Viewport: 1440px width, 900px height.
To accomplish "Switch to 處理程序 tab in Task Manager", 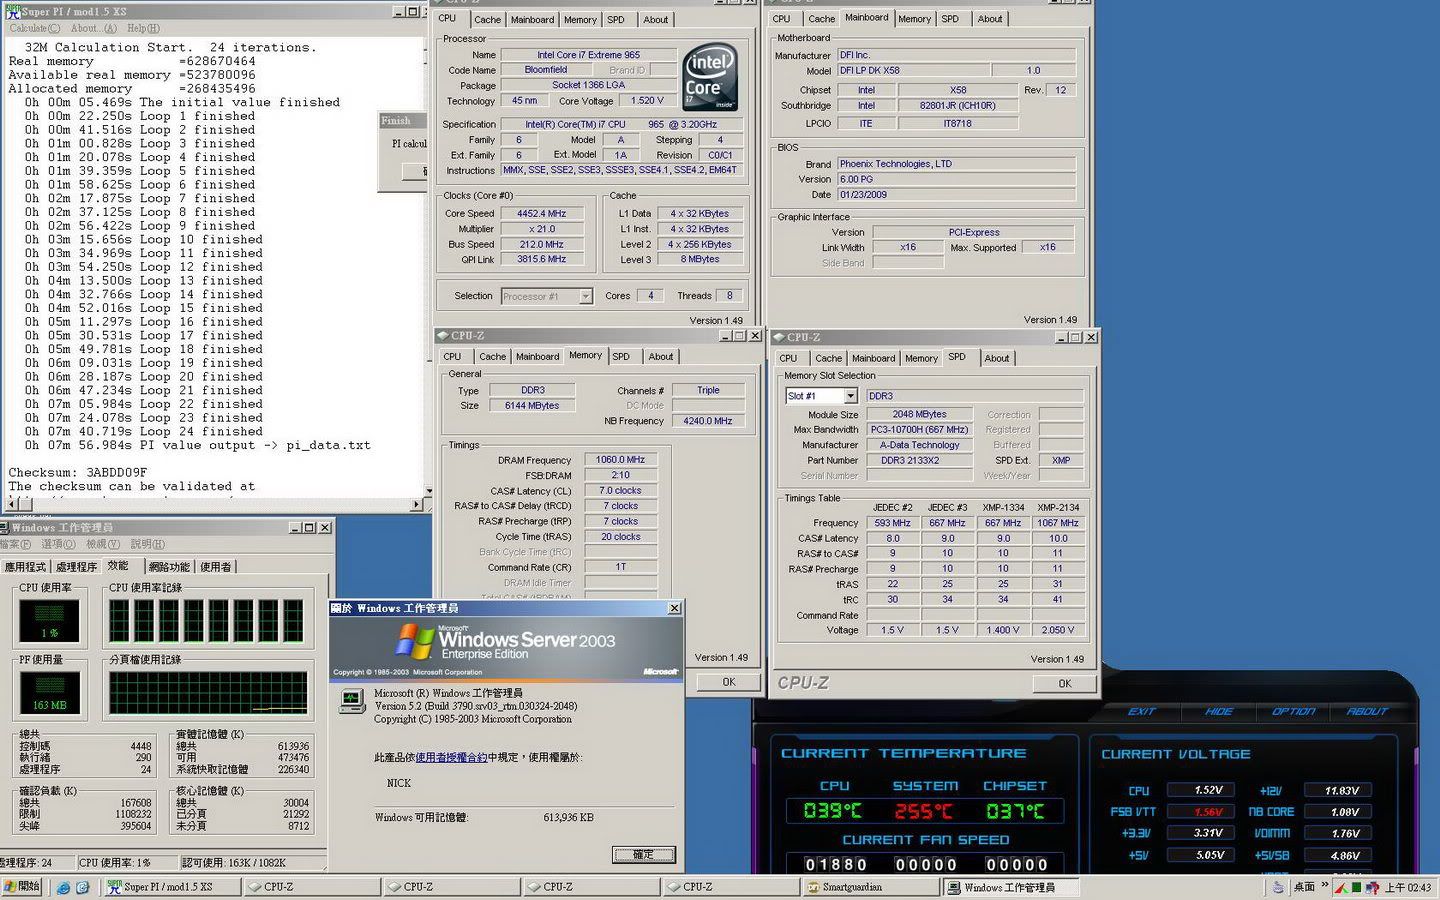I will point(76,567).
